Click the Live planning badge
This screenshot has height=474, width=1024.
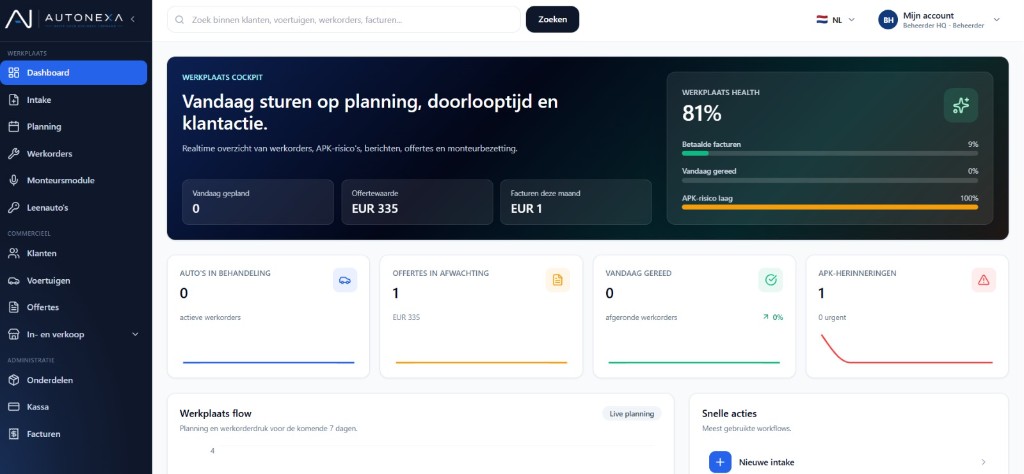pyautogui.click(x=632, y=413)
